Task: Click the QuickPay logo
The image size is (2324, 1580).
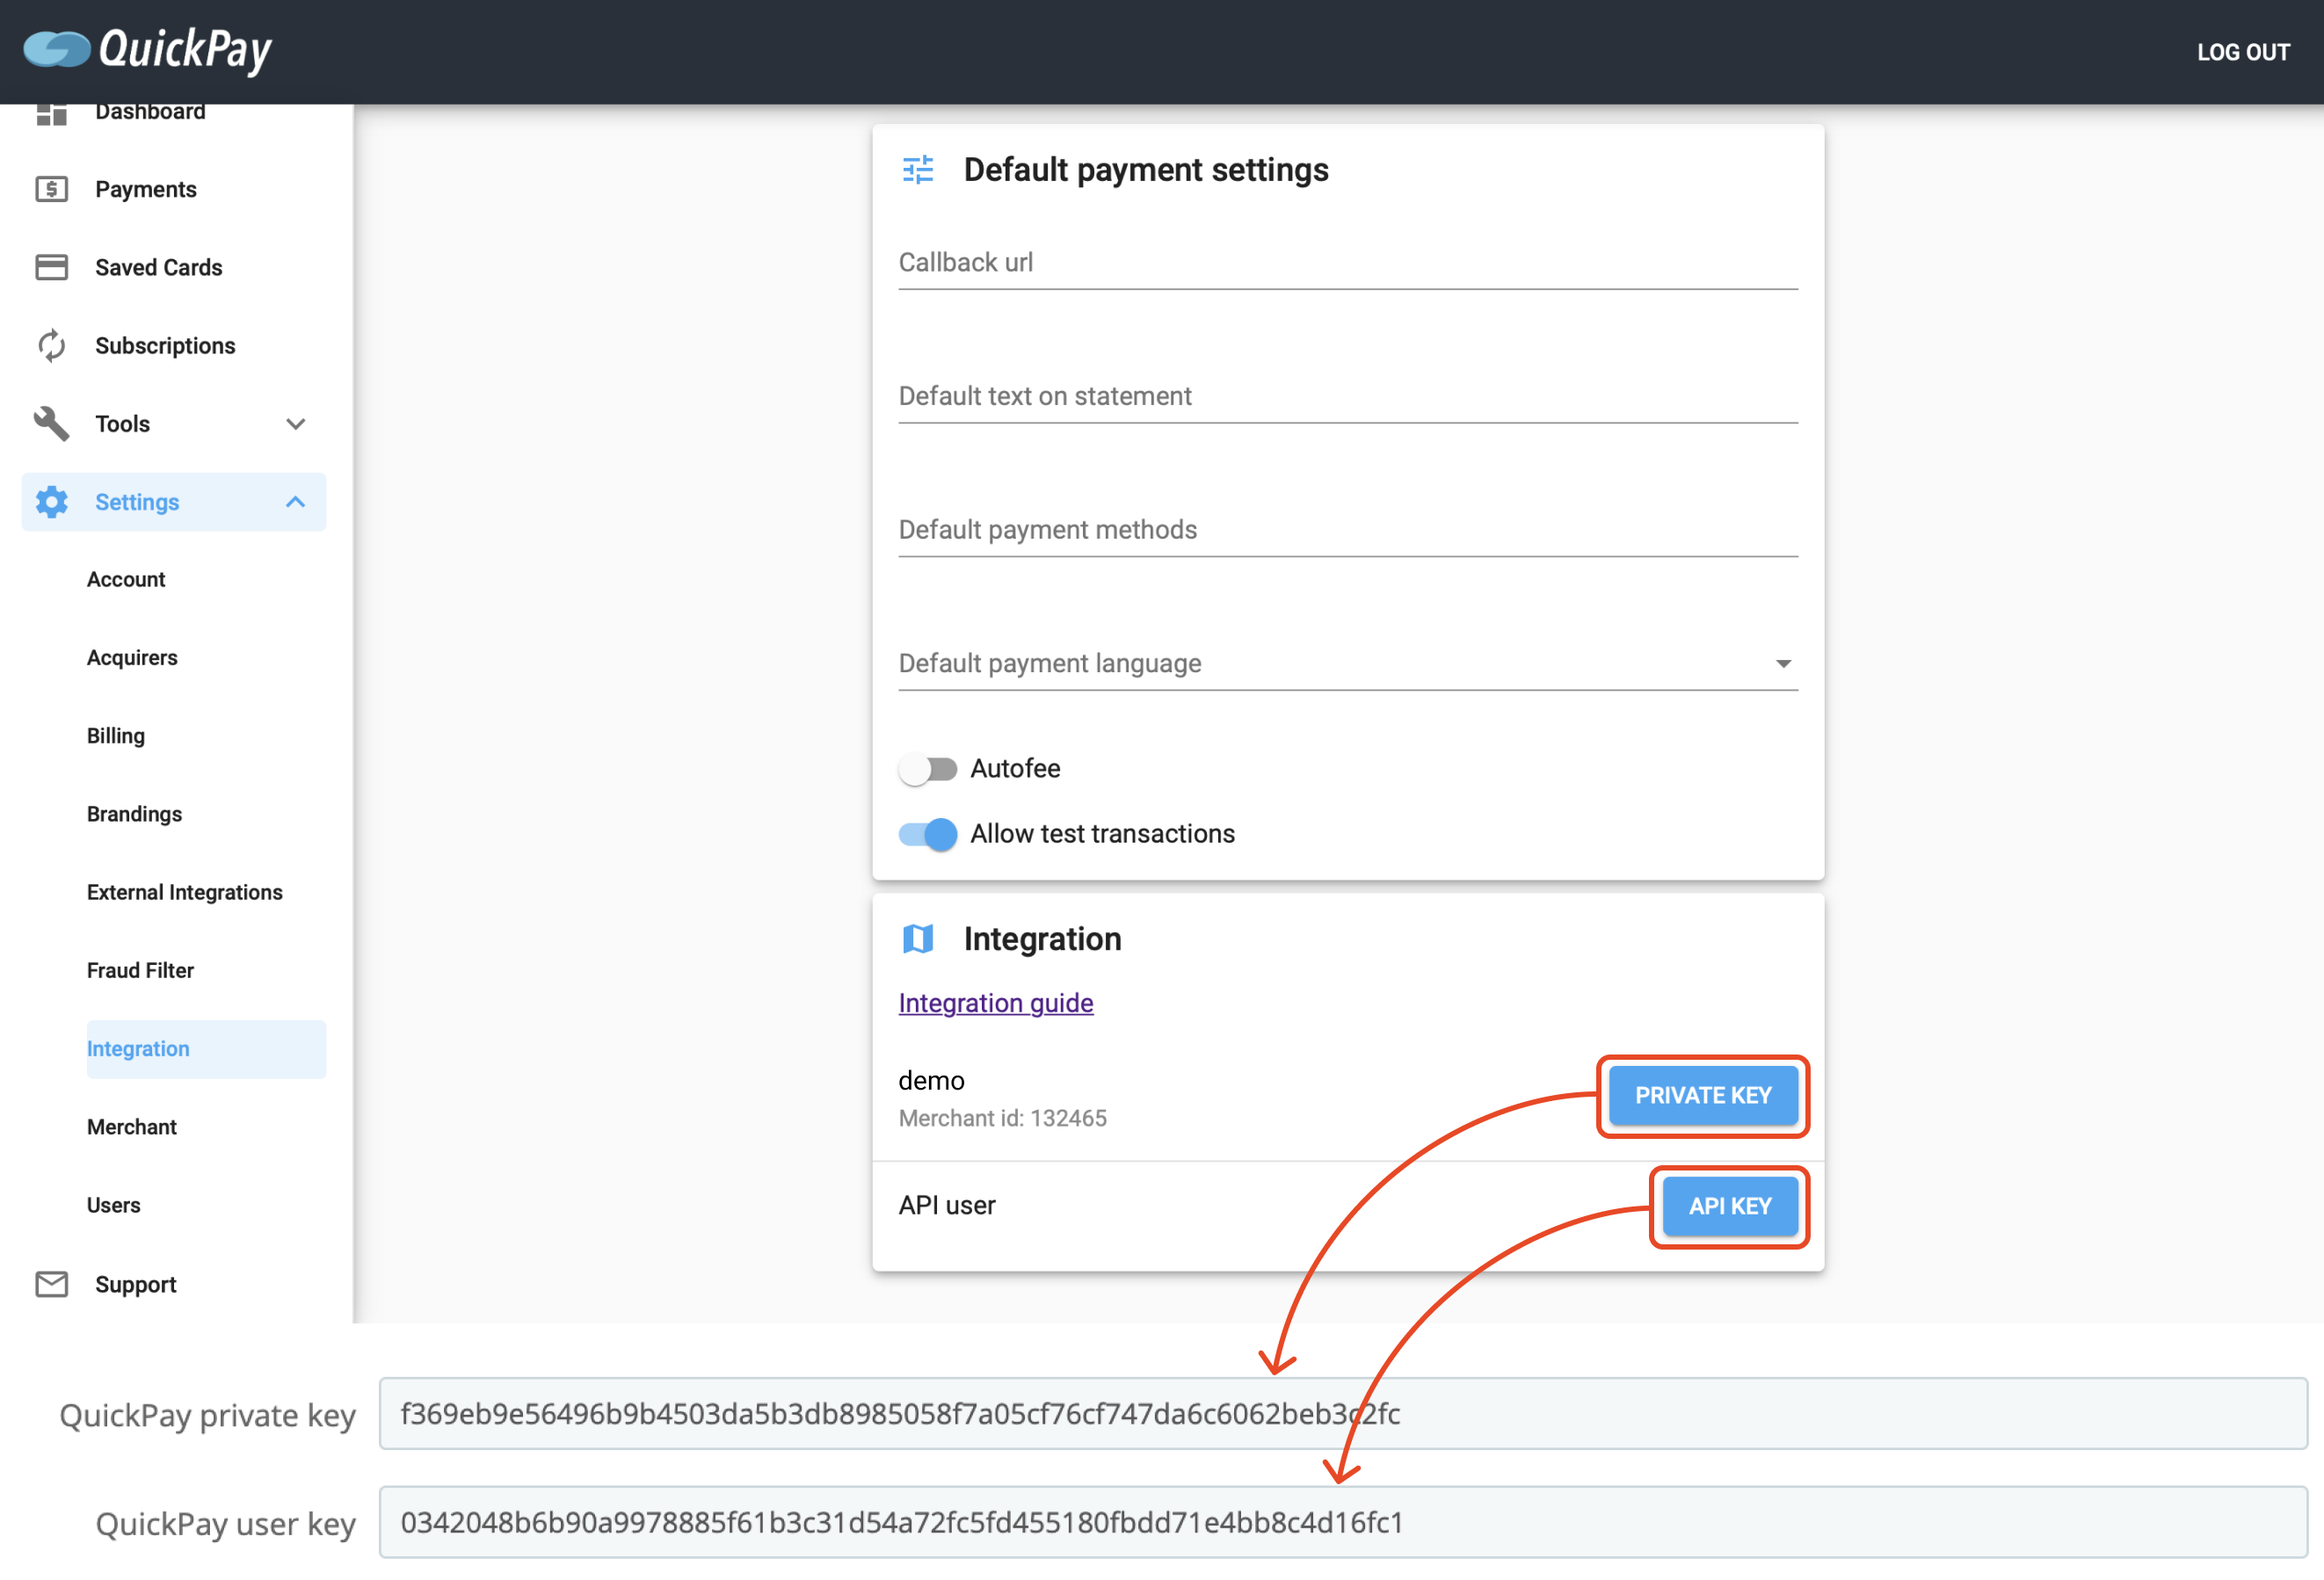Action: pyautogui.click(x=147, y=49)
